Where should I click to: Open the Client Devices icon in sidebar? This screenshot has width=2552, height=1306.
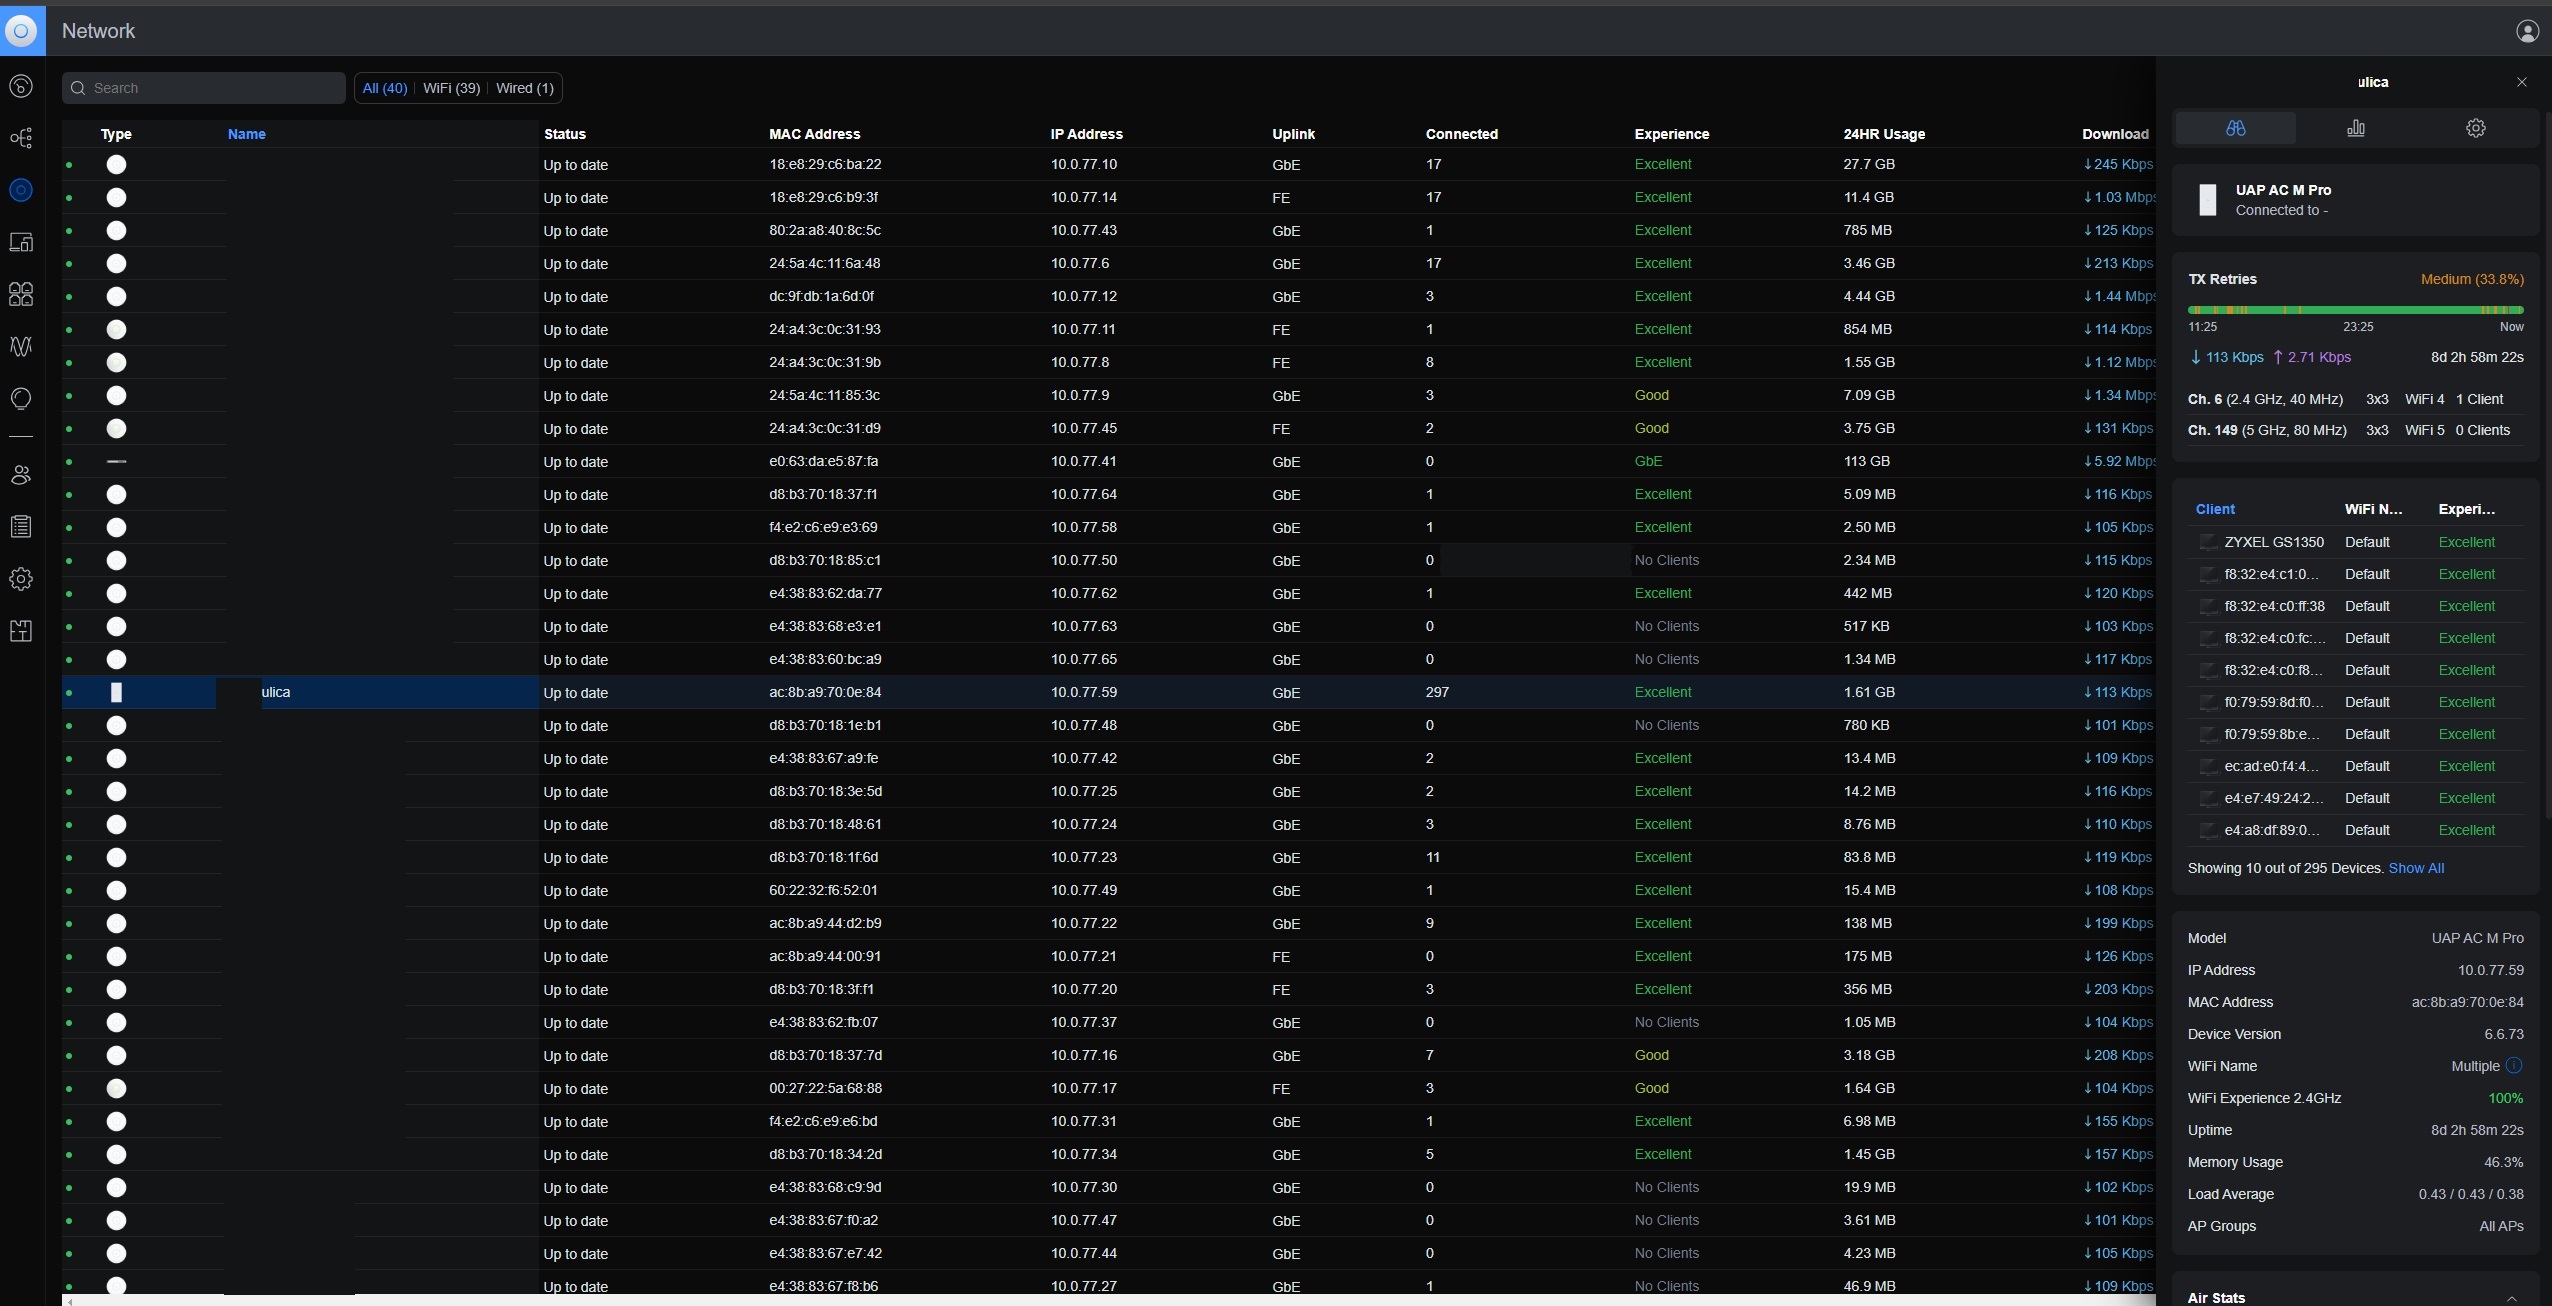(x=21, y=242)
